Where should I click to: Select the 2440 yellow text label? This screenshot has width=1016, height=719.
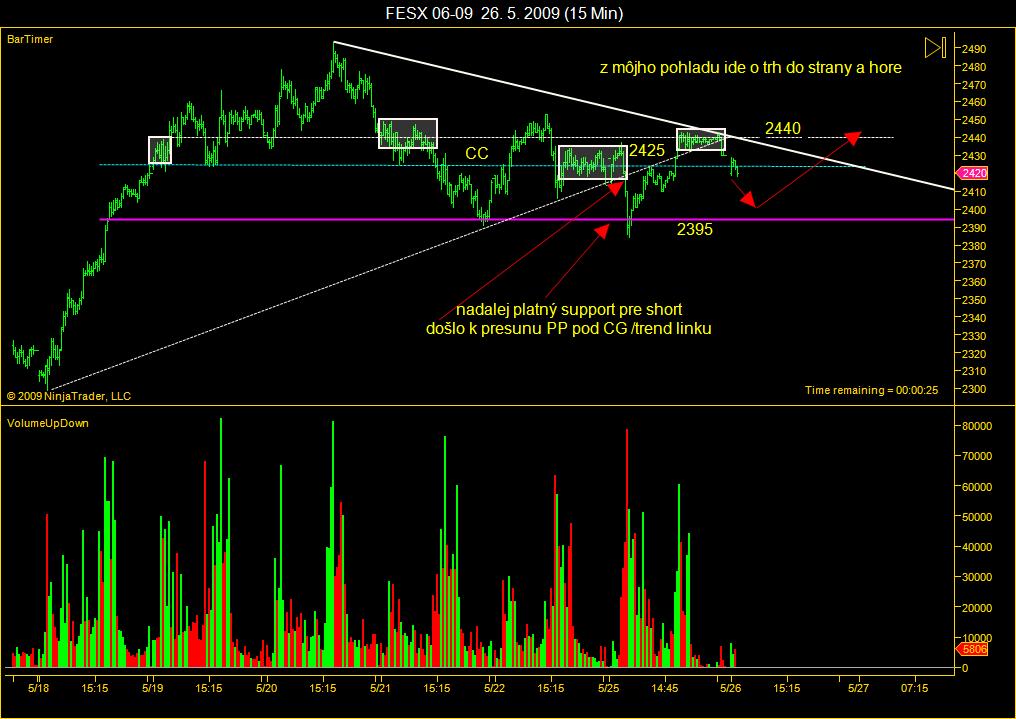783,129
